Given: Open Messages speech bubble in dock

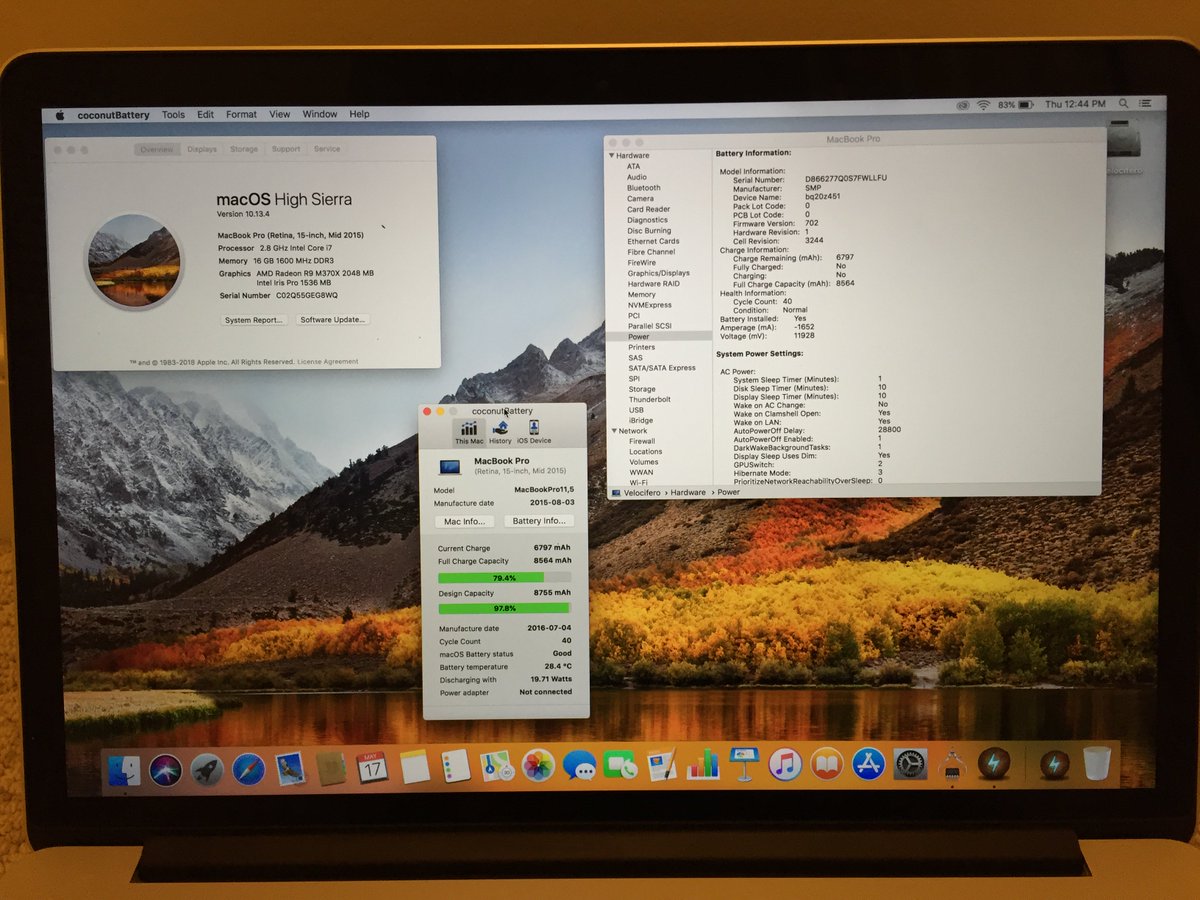Looking at the screenshot, I should click(x=579, y=766).
